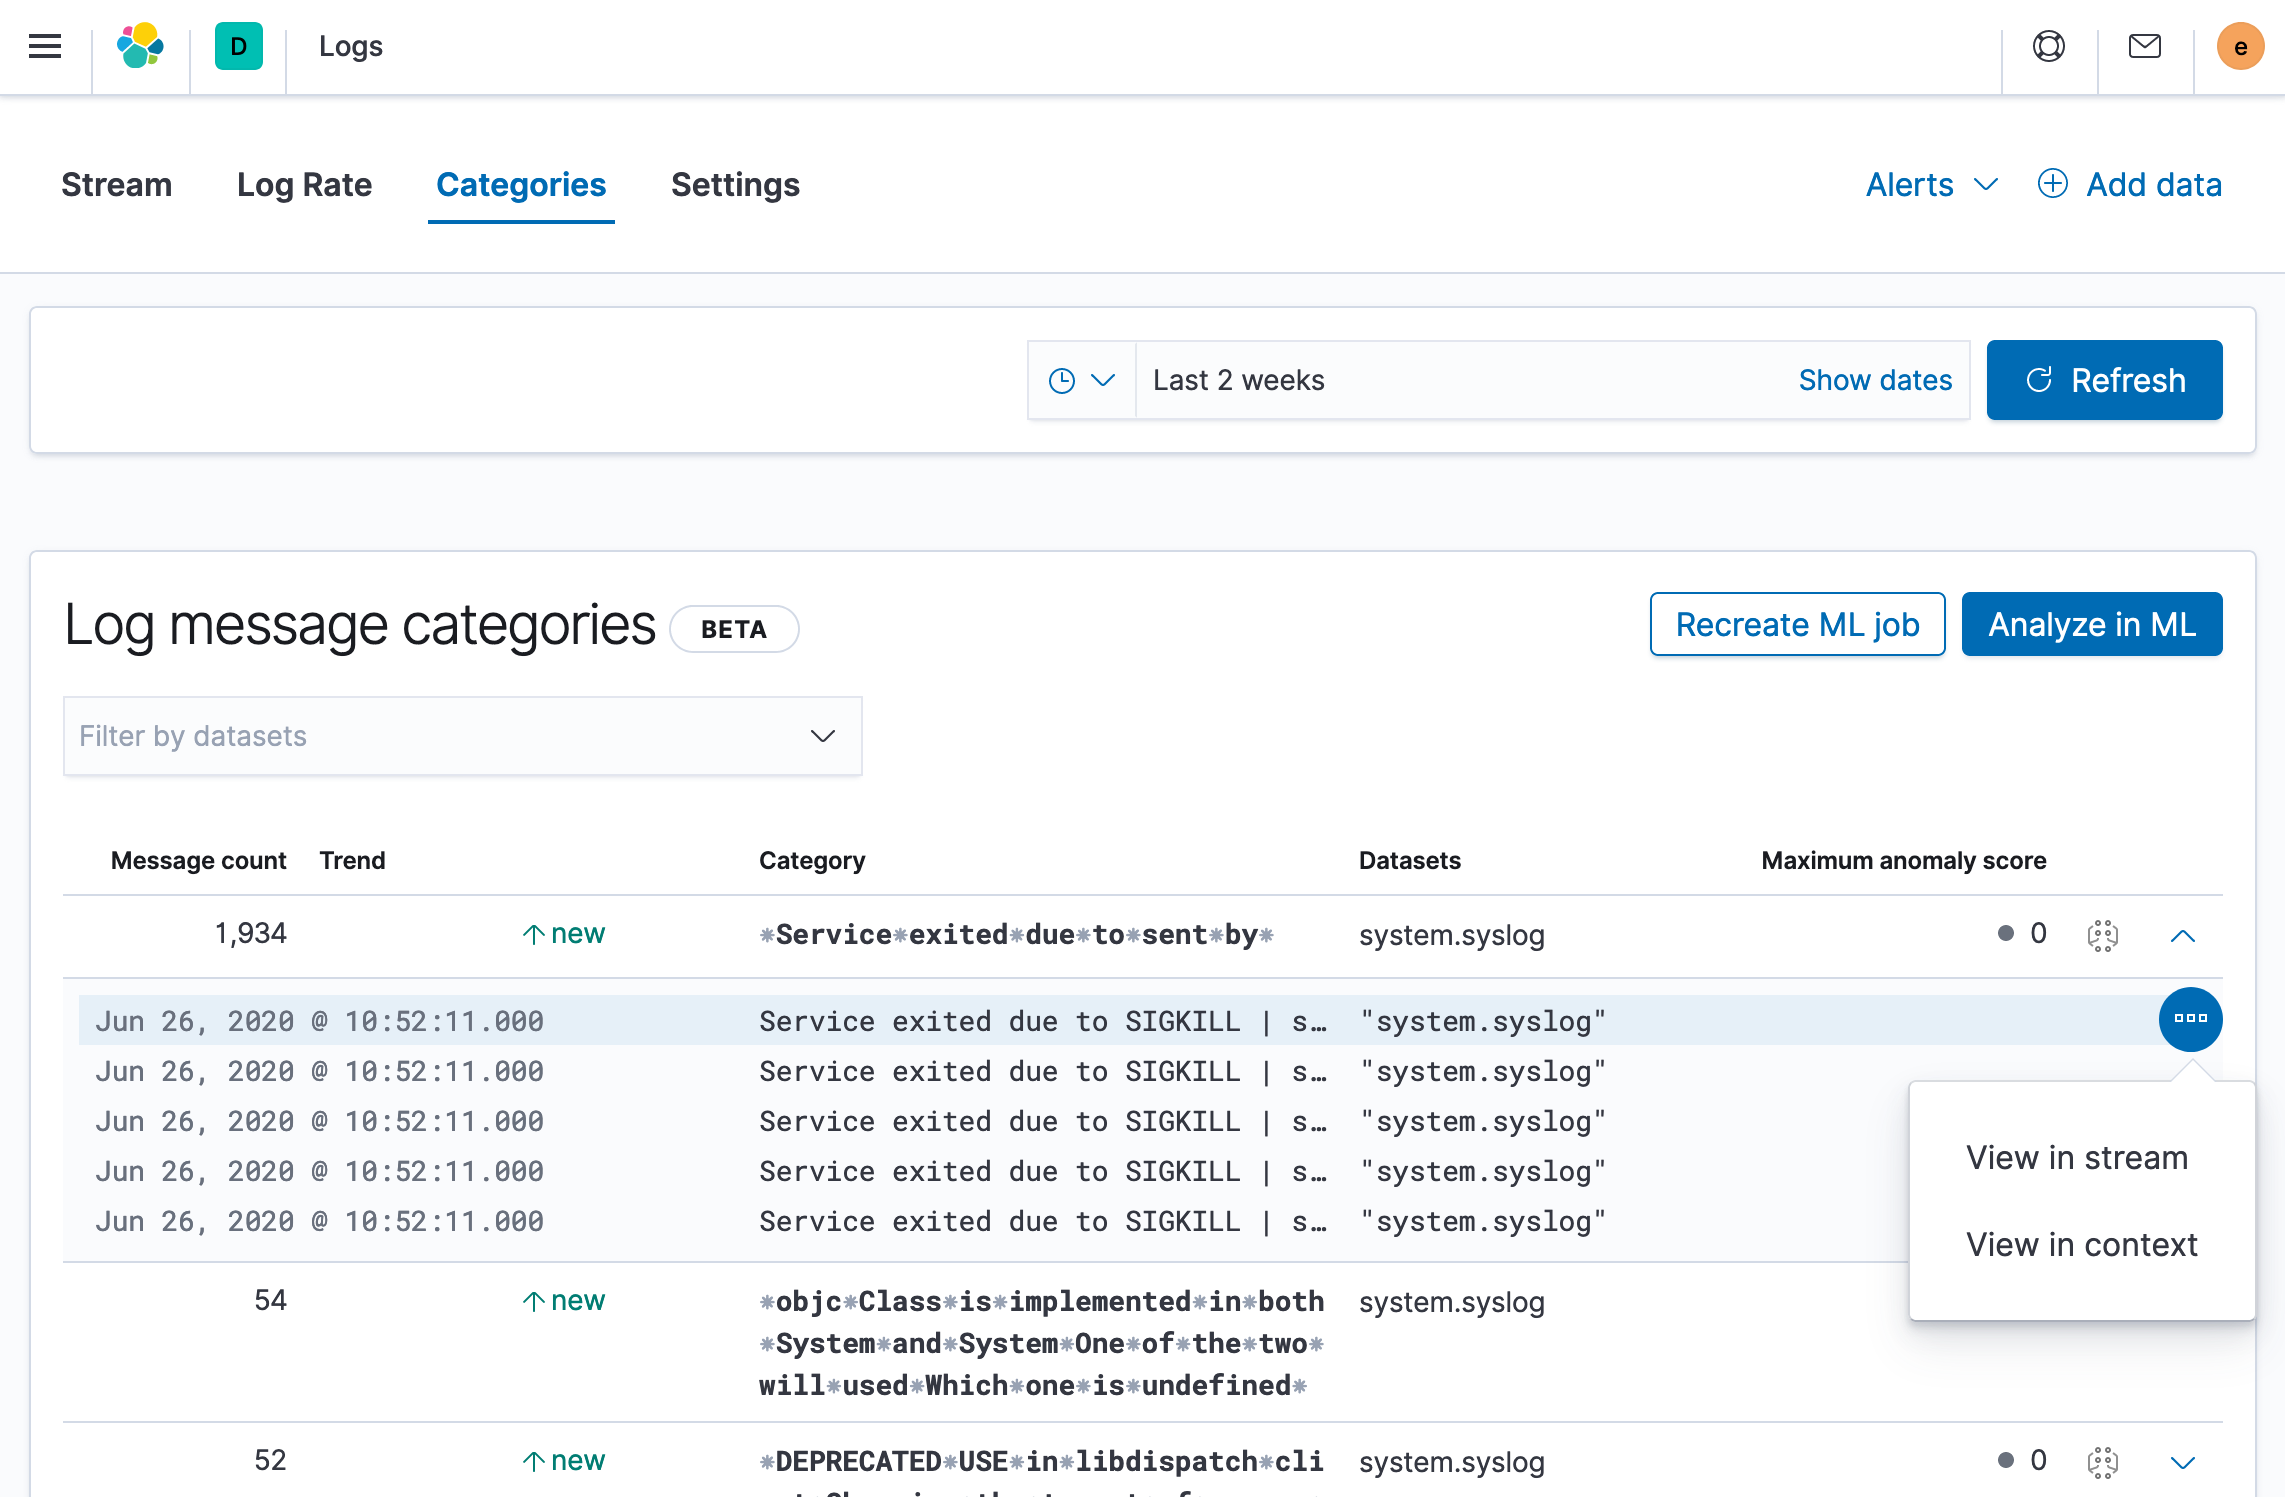The image size is (2285, 1497).
Task: Open the quick time range clock dropdown
Action: point(1081,381)
